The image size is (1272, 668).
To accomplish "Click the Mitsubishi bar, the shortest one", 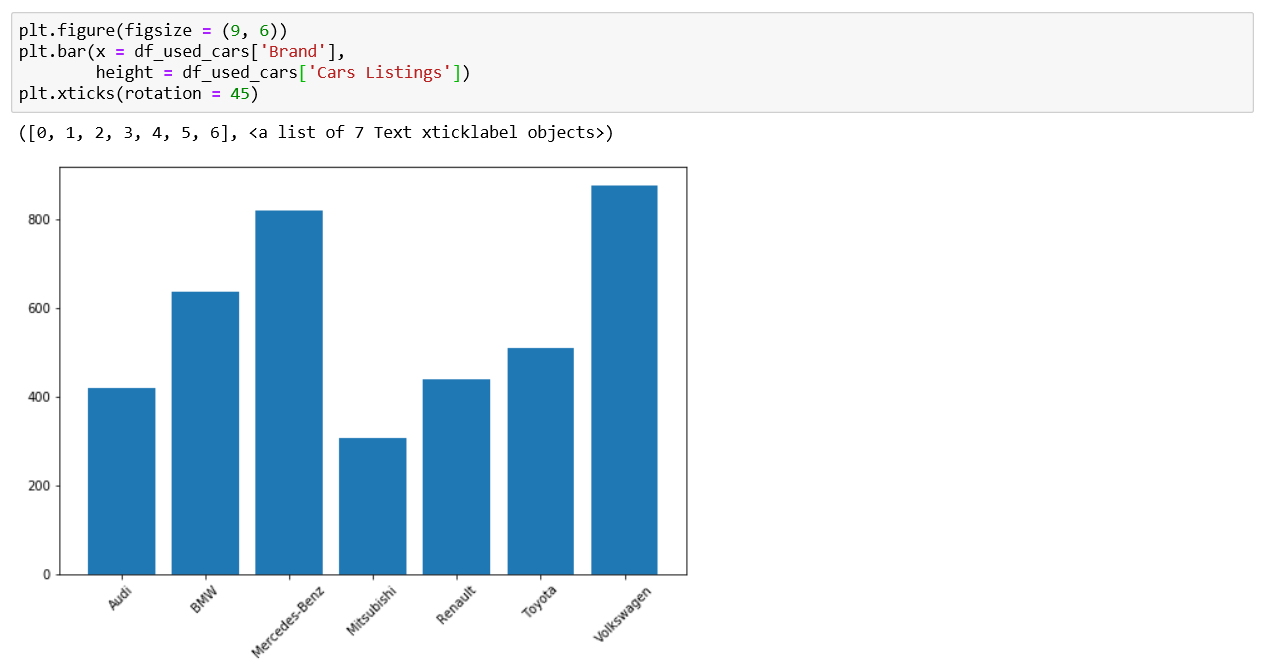I will tap(372, 506).
